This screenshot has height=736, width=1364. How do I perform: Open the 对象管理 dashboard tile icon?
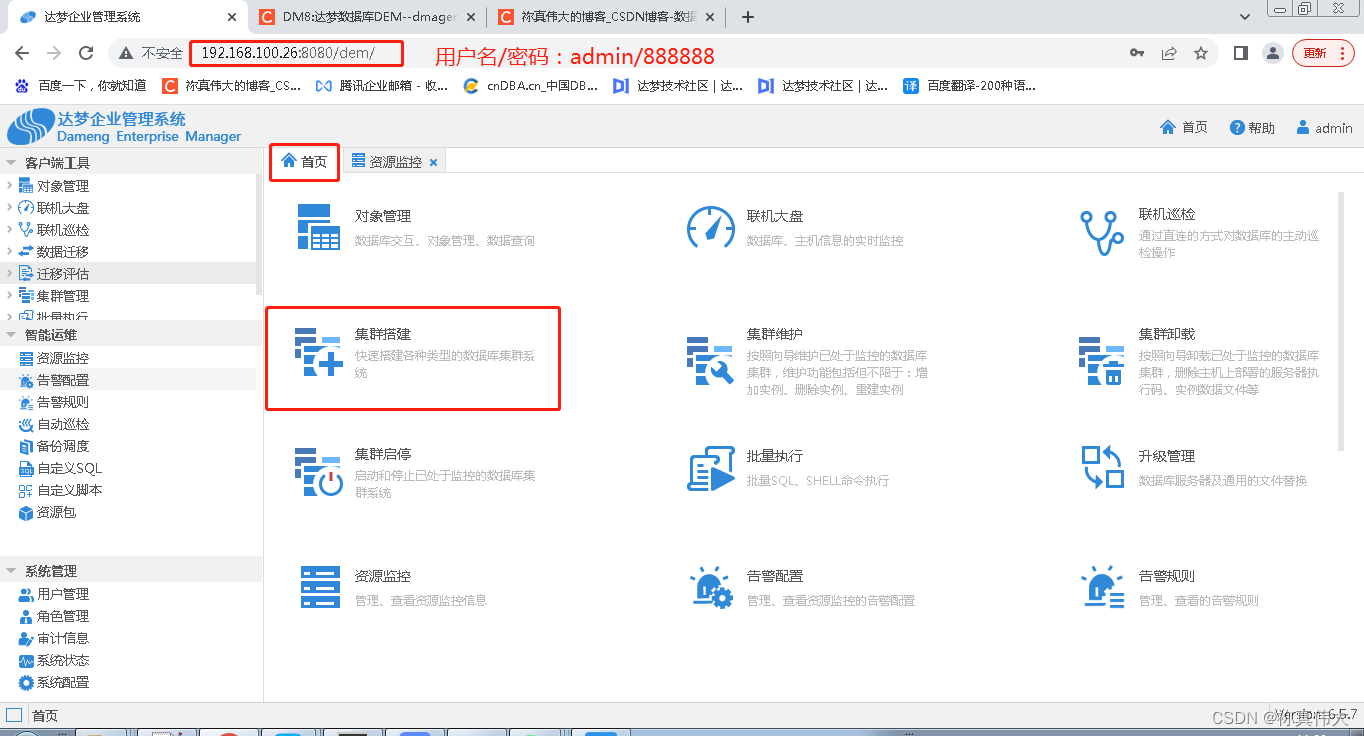click(x=319, y=227)
